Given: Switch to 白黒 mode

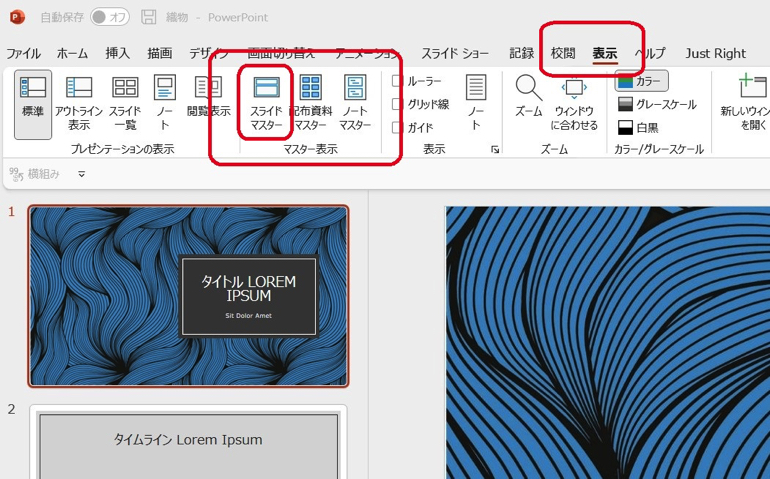Looking at the screenshot, I should 638,128.
